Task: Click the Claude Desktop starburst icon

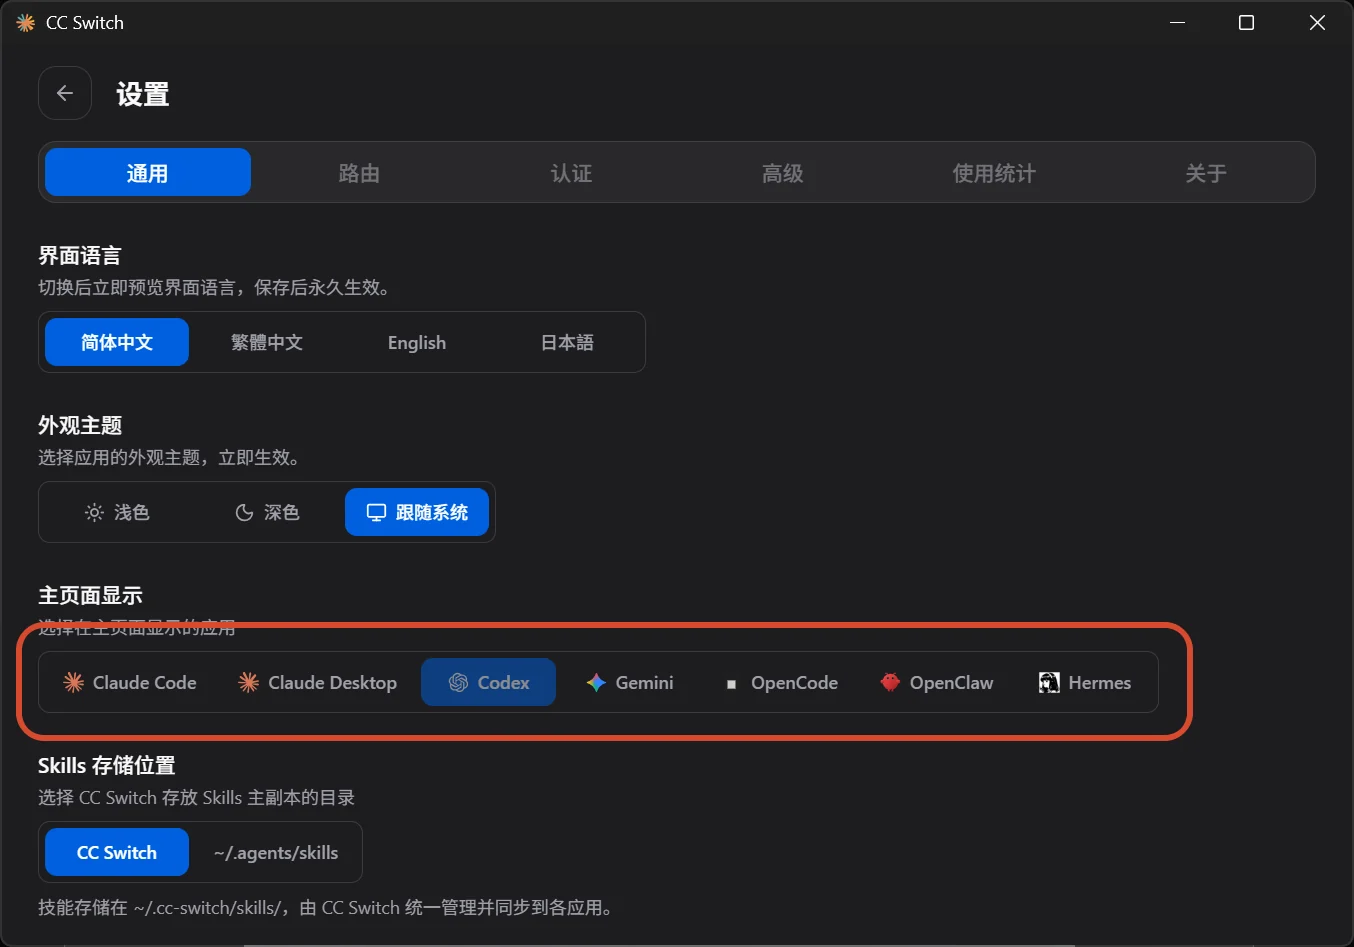Action: pos(248,683)
